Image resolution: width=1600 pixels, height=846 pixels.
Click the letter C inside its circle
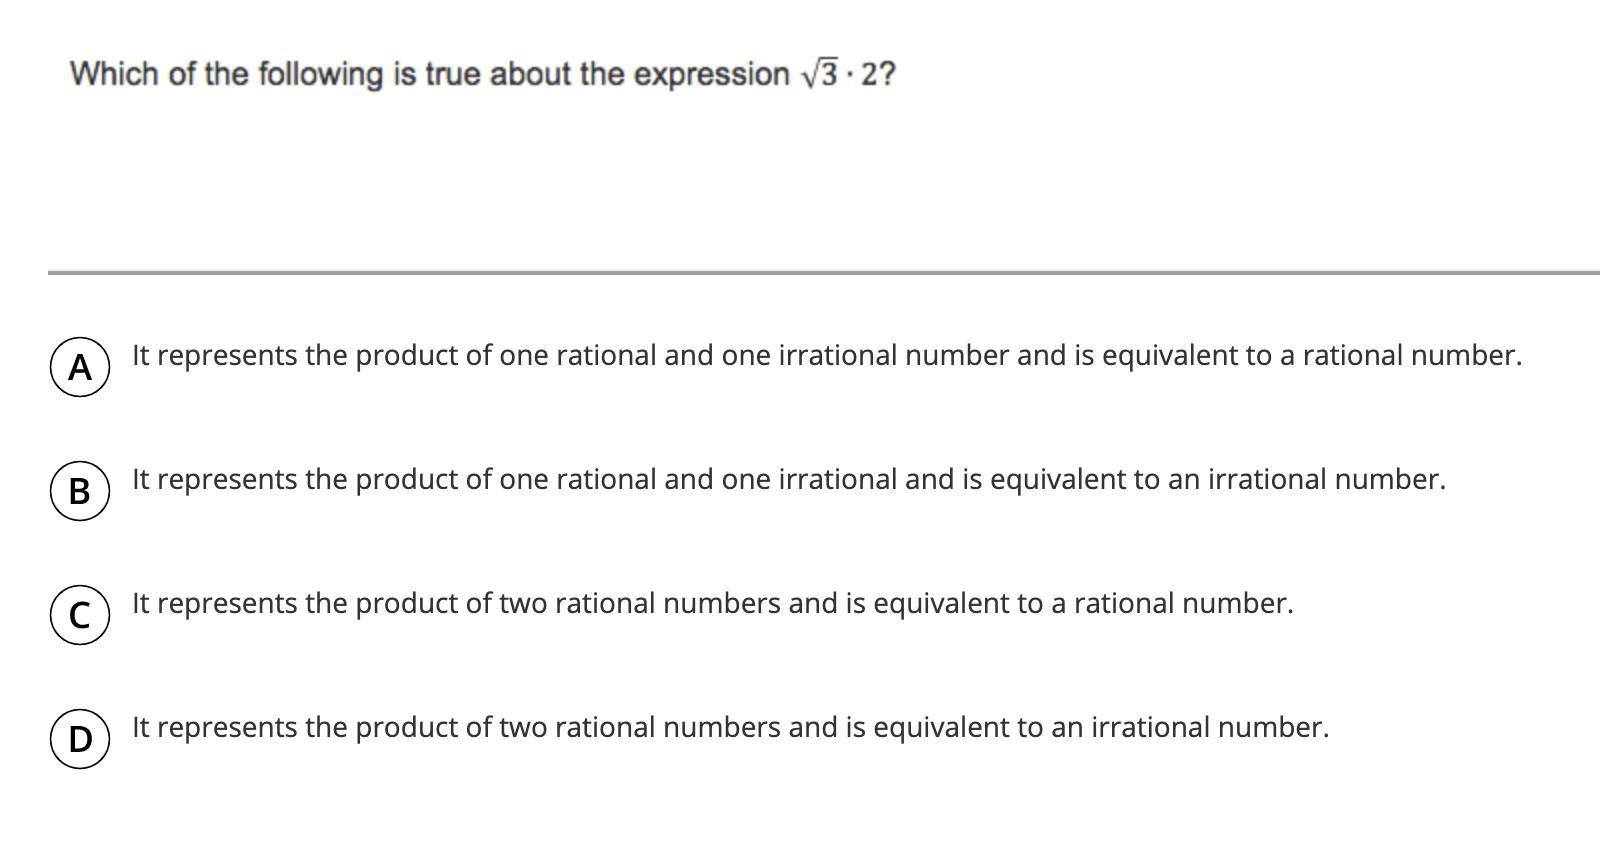[x=80, y=616]
